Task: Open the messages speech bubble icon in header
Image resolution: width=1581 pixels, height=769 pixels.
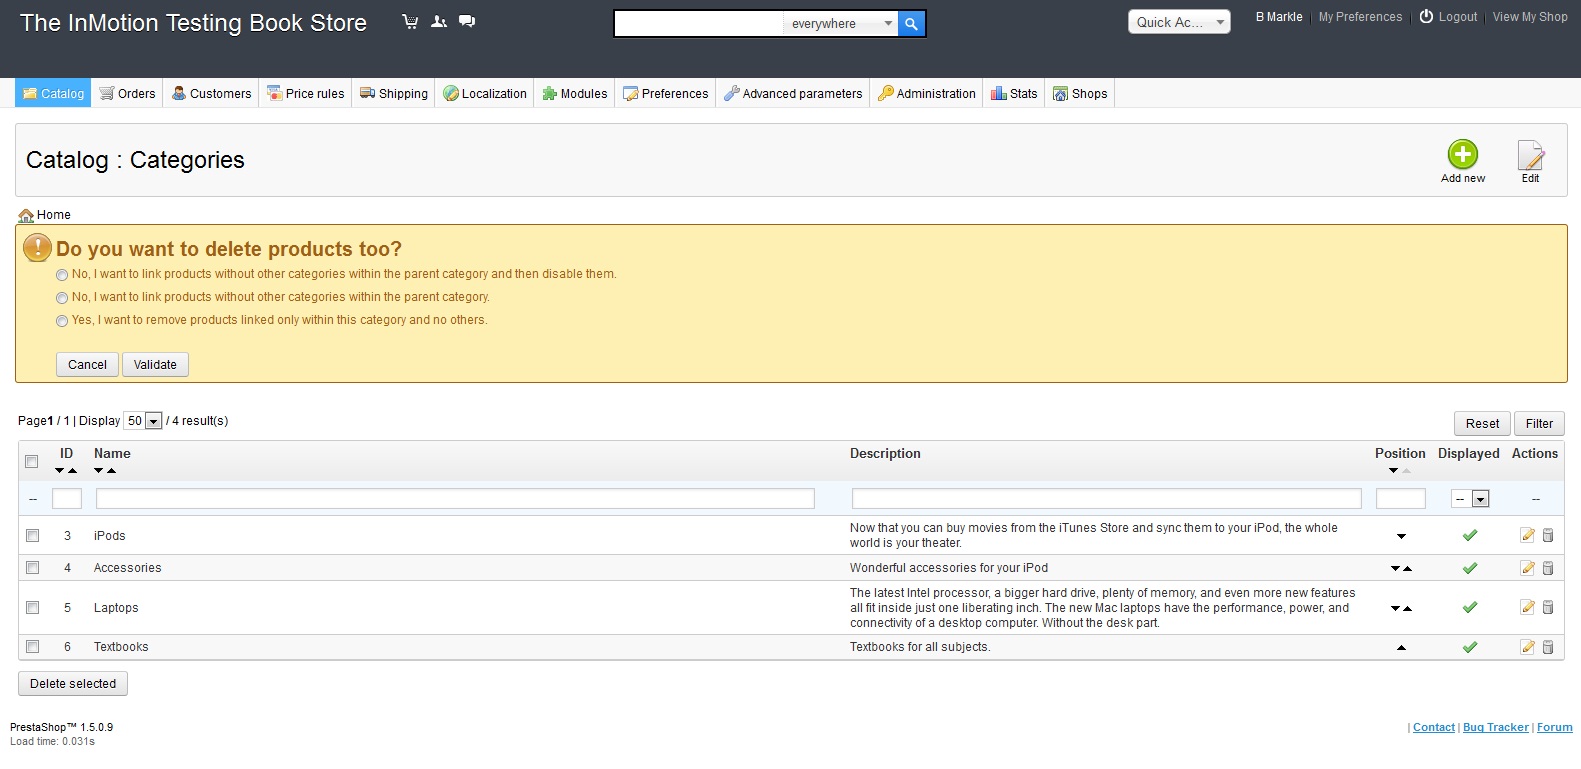Action: pos(467,21)
